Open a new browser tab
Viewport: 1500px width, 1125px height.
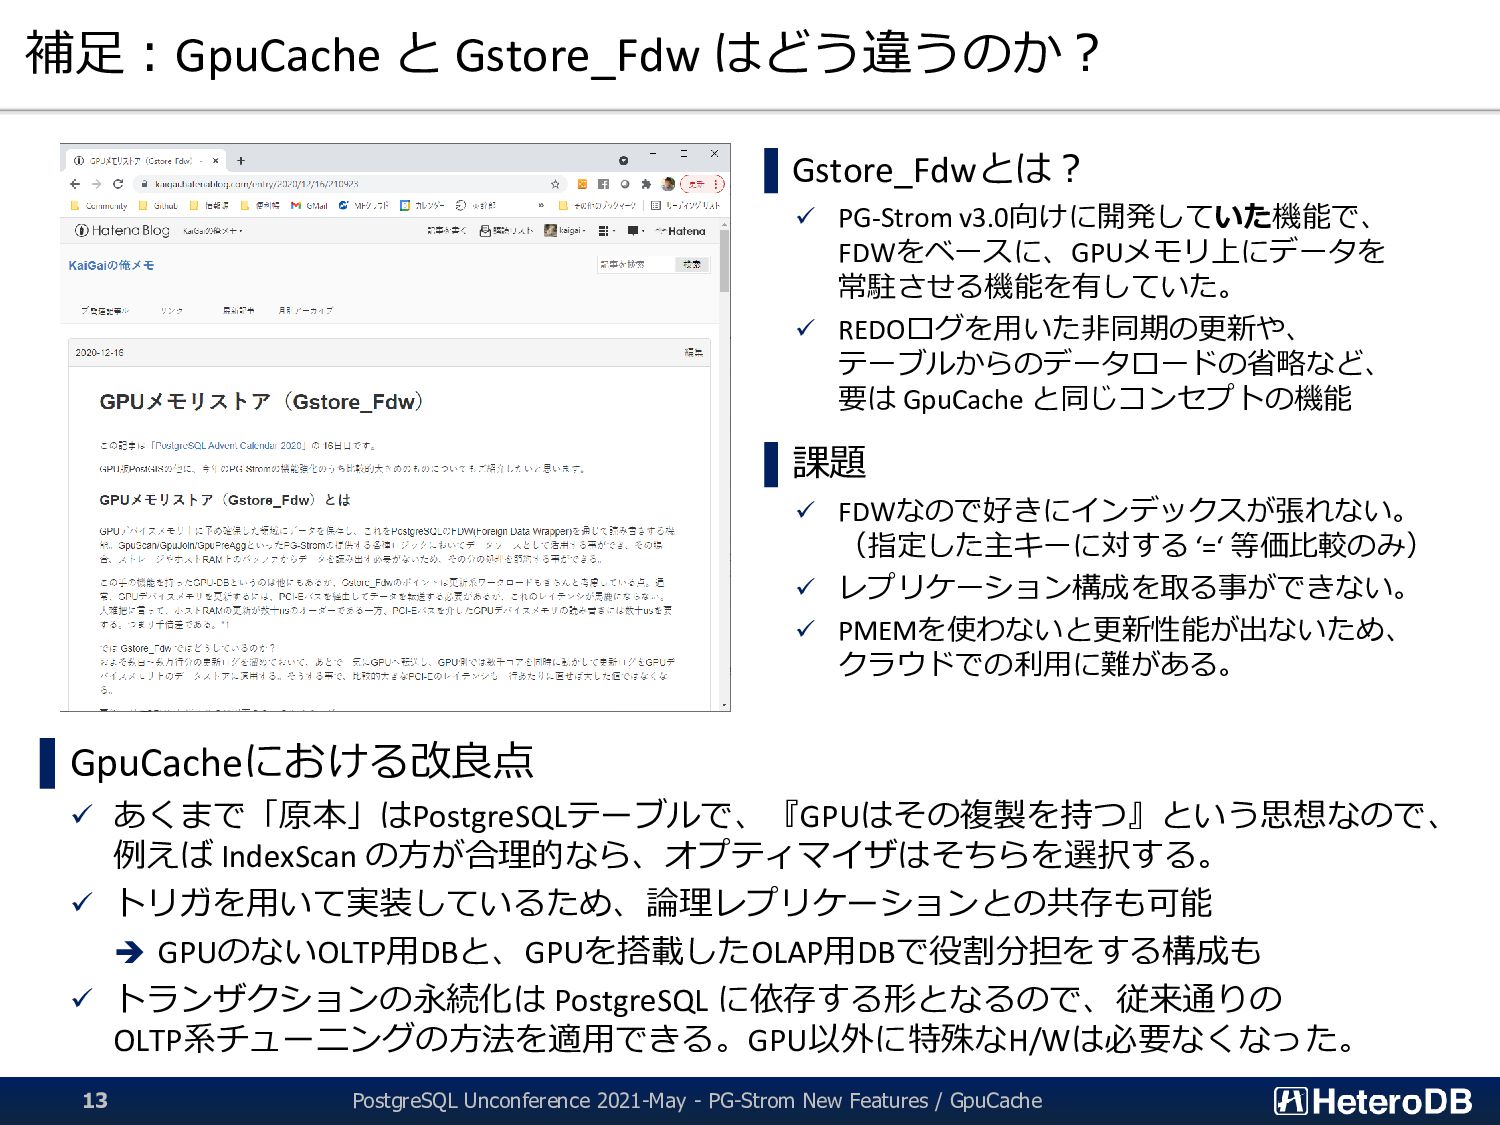pyautogui.click(x=241, y=161)
